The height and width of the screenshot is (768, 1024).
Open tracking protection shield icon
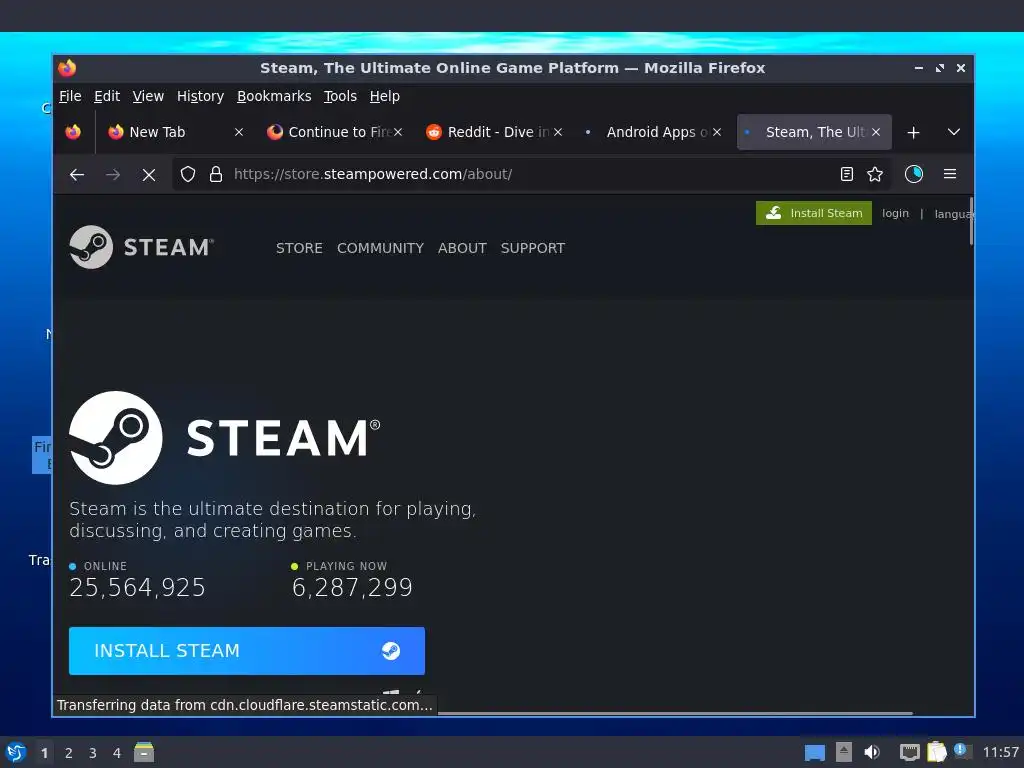[x=188, y=174]
